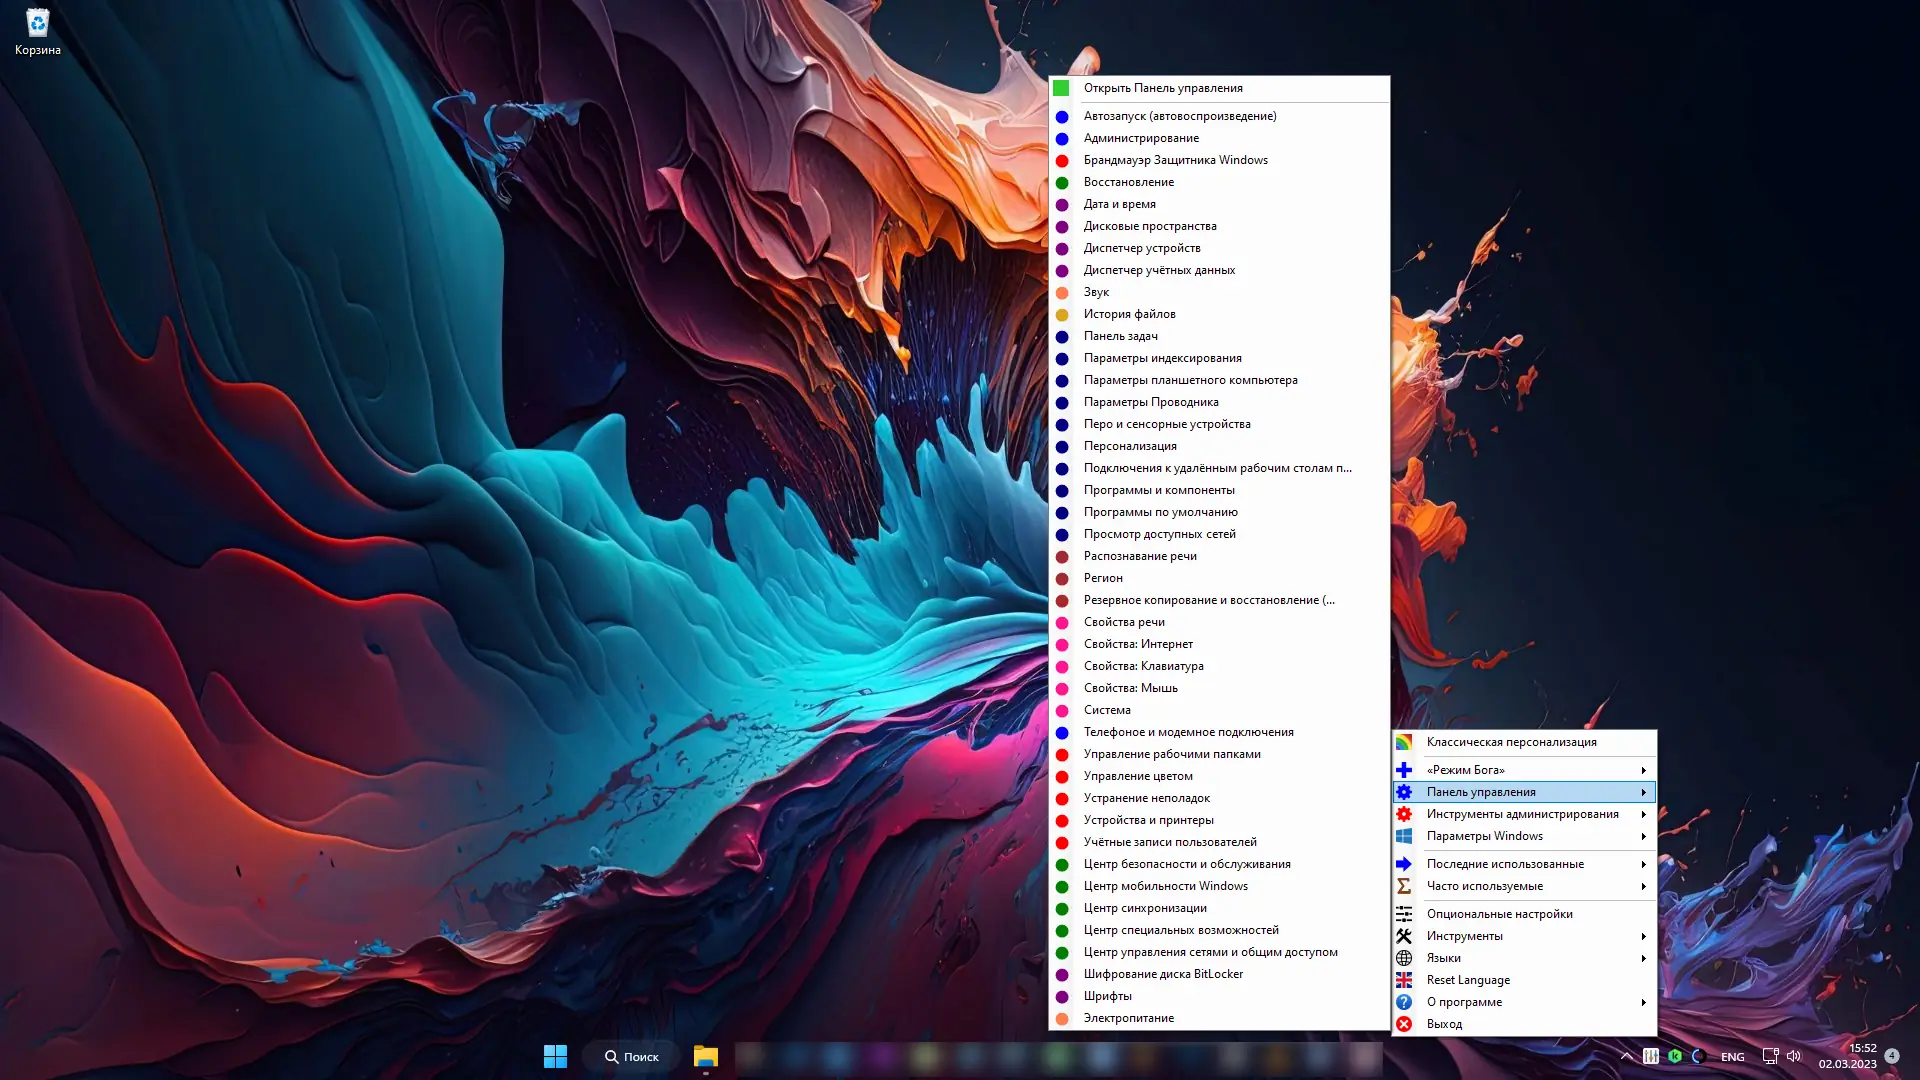This screenshot has height=1080, width=1920.
Task: Open Диспетчер устройств from the list
Action: point(1142,248)
